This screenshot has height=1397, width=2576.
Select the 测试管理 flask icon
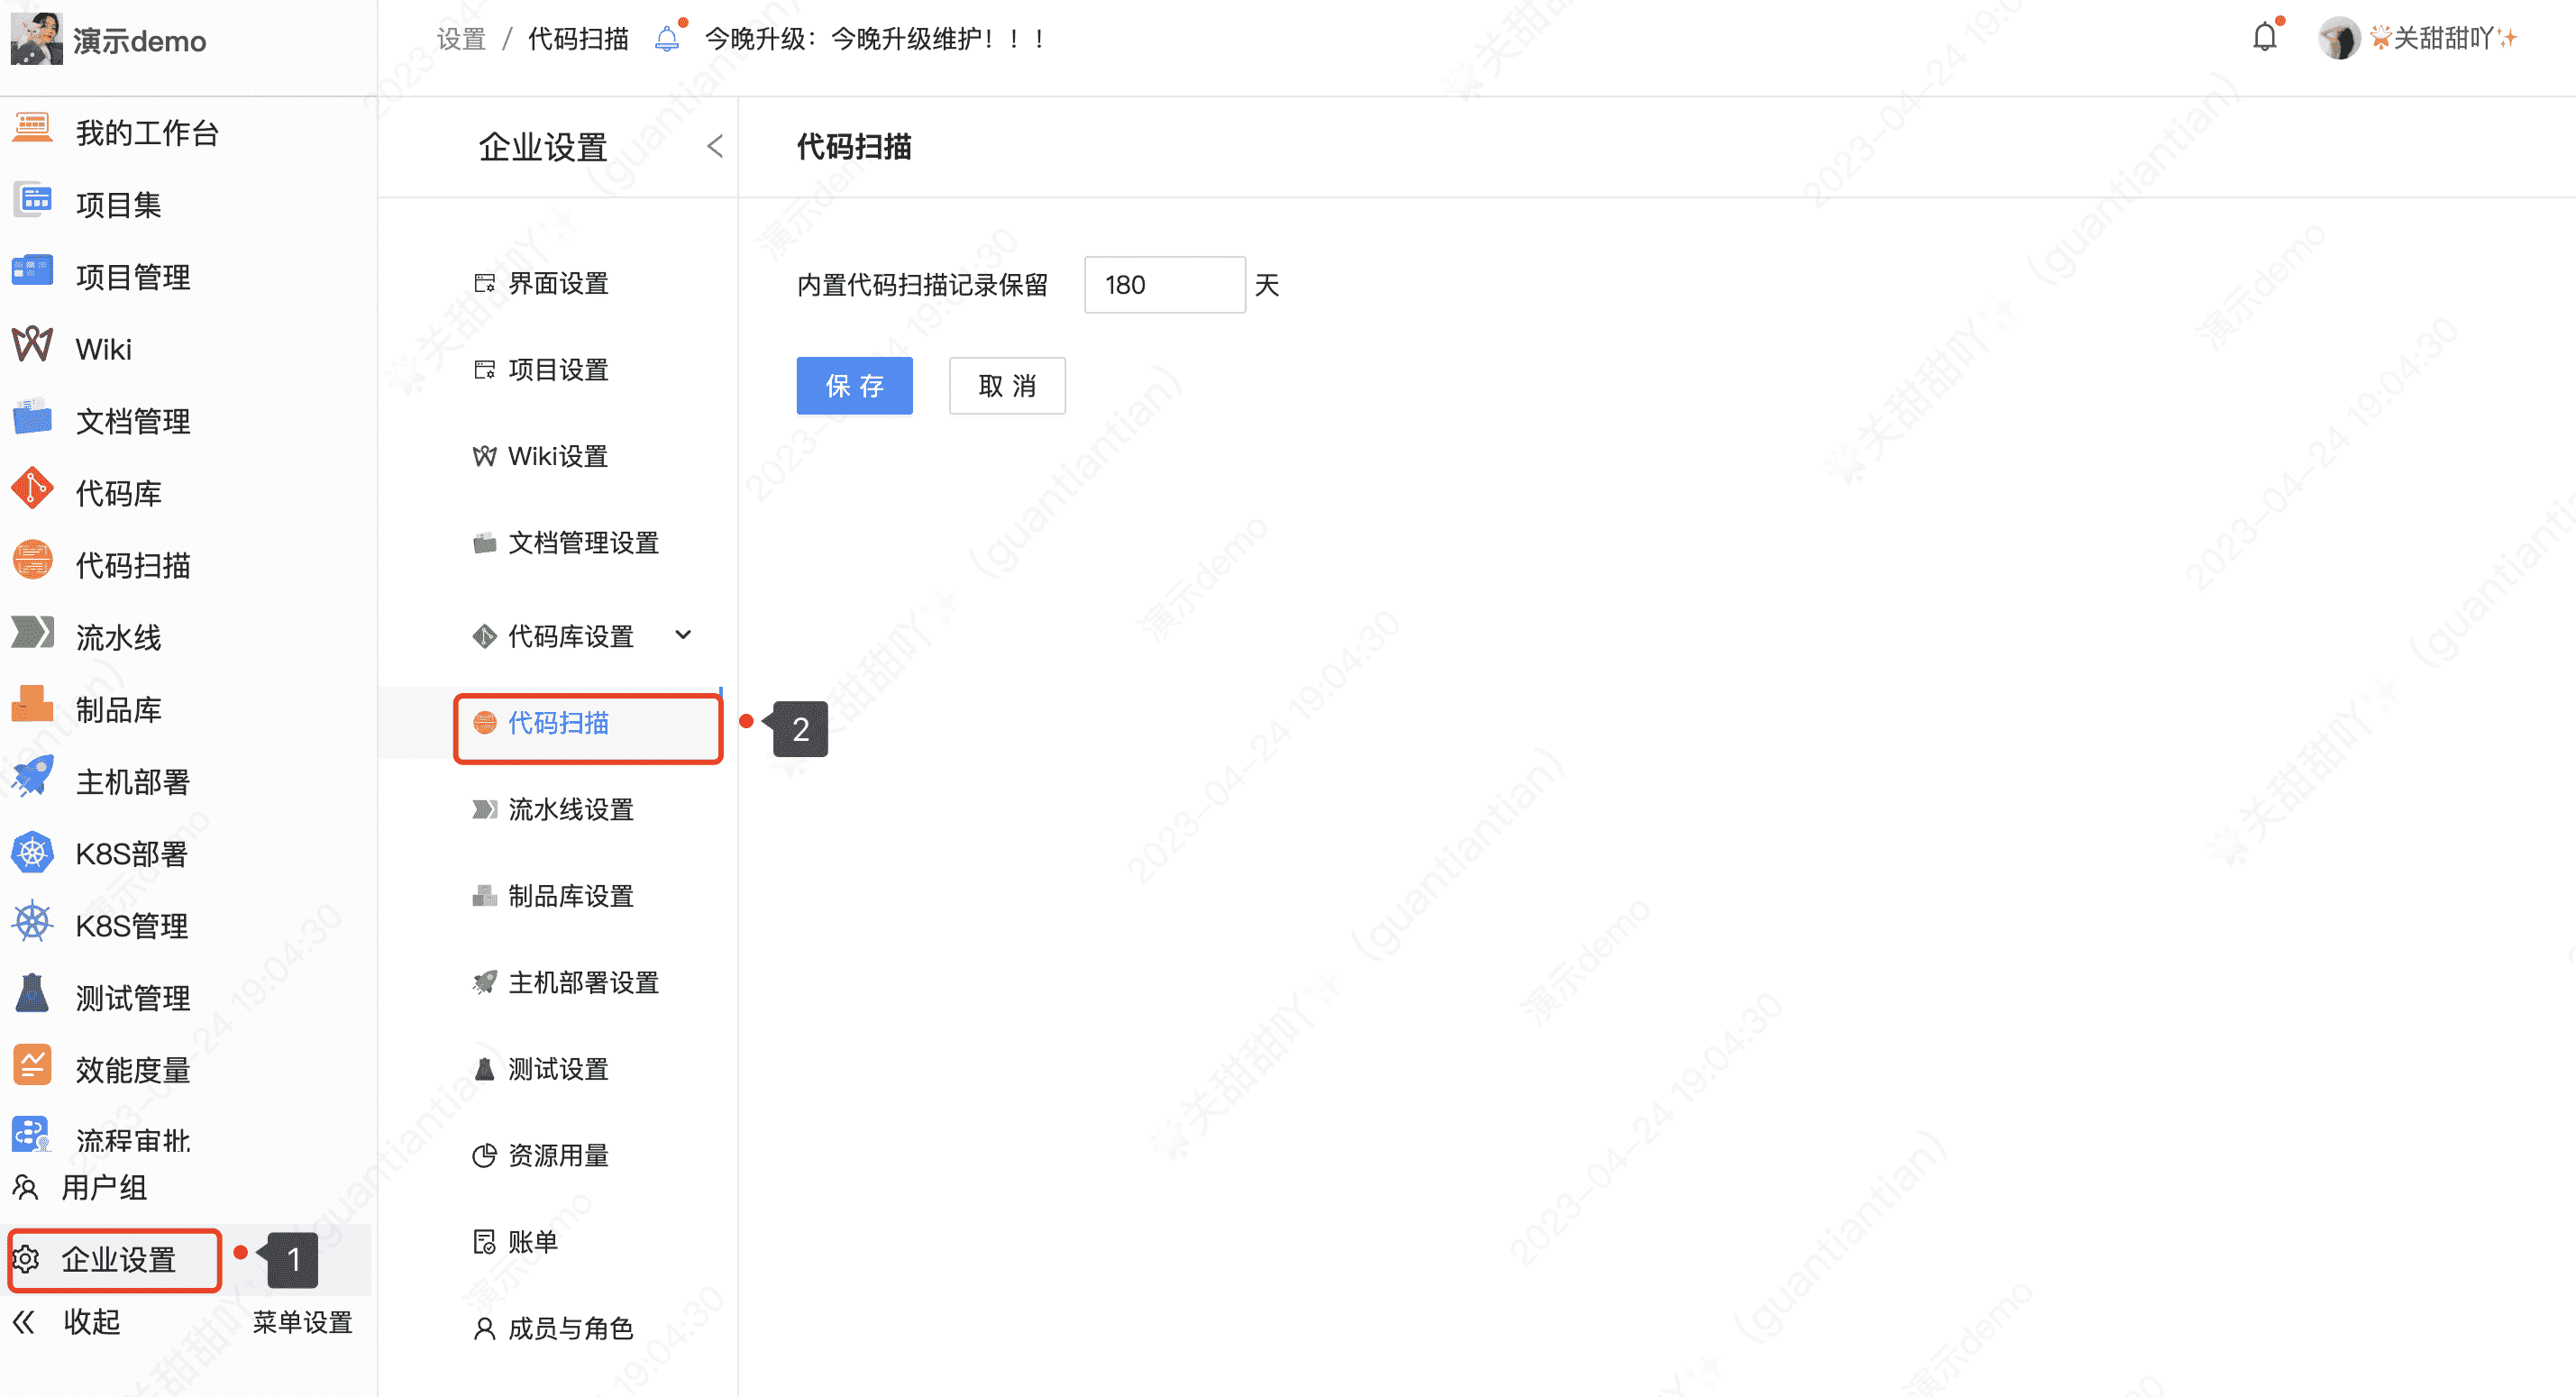point(31,996)
